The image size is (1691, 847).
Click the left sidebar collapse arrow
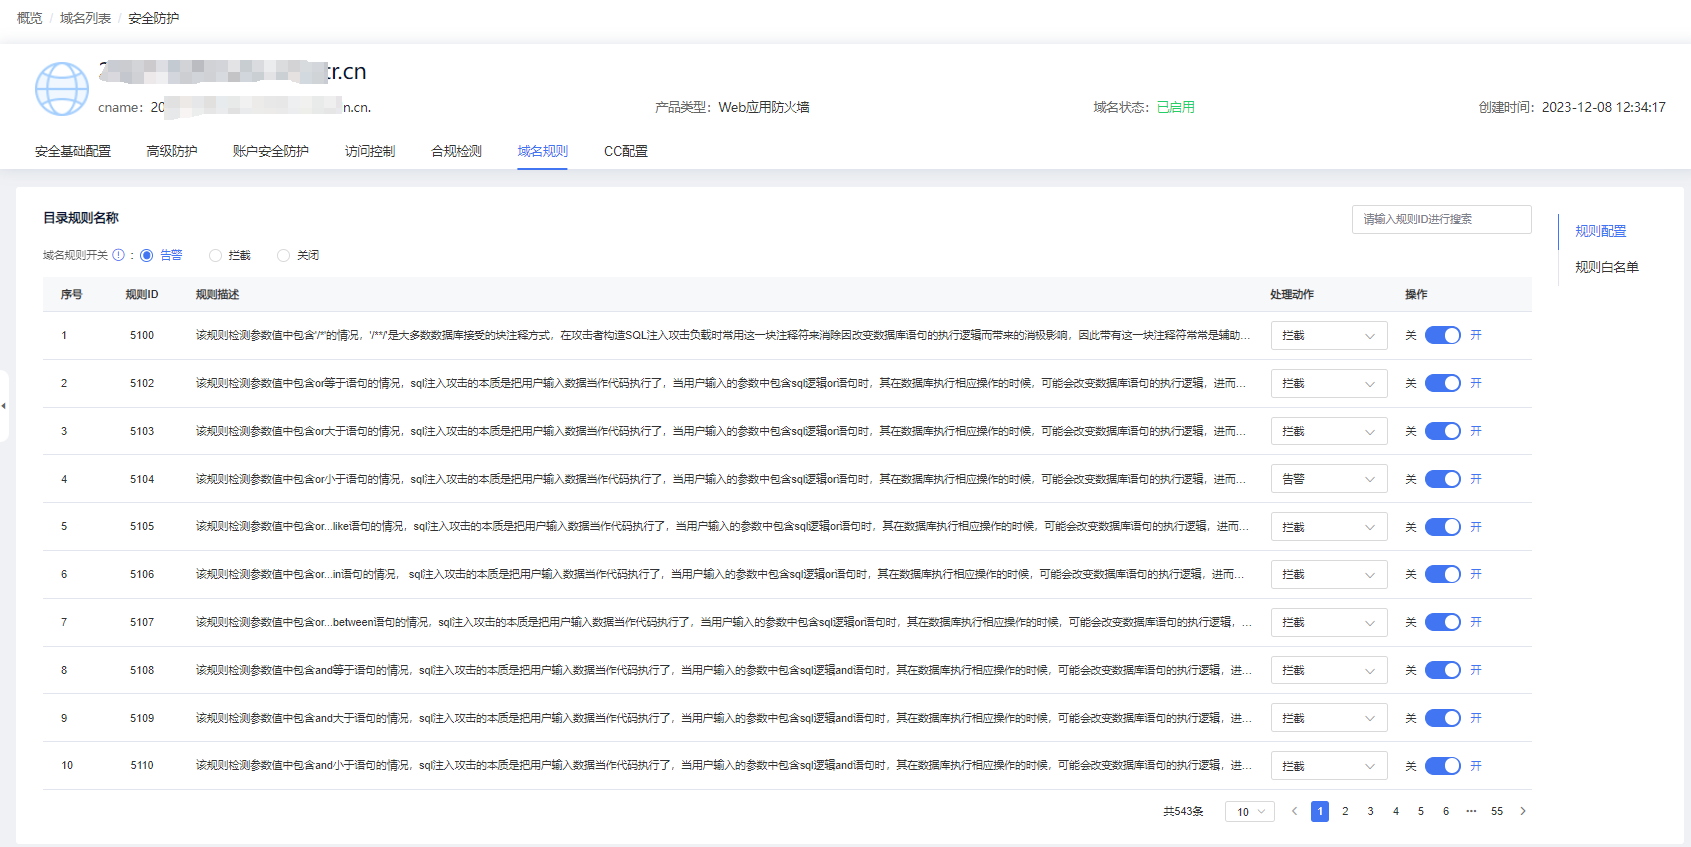[4, 406]
